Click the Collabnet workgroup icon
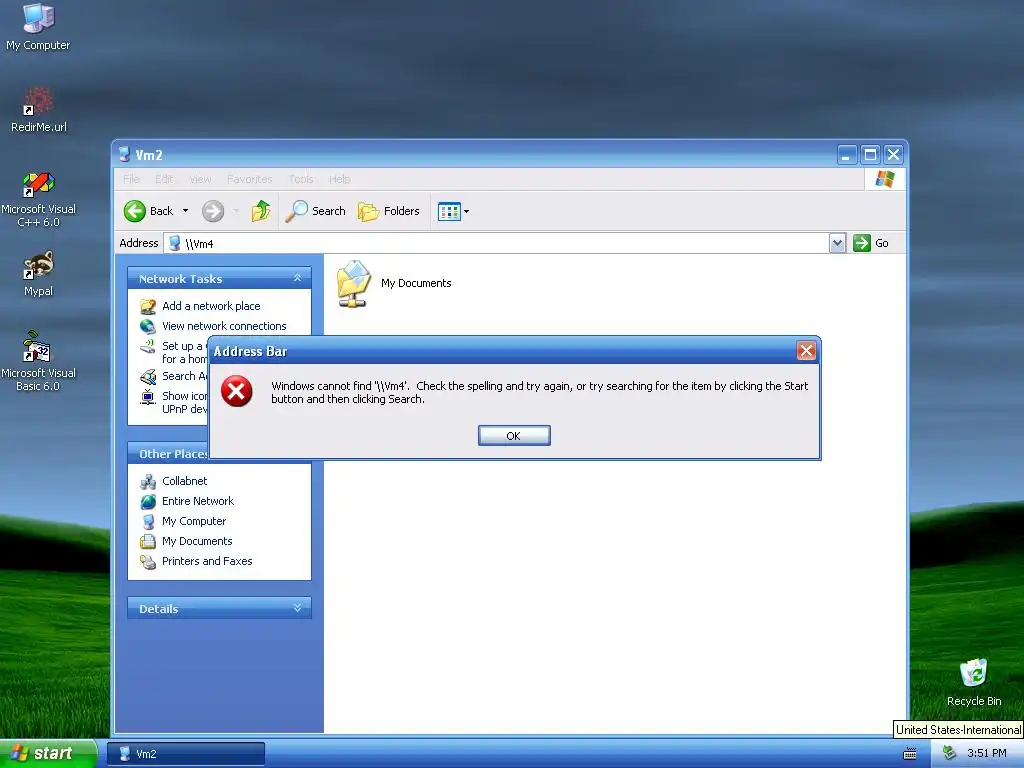 [148, 481]
